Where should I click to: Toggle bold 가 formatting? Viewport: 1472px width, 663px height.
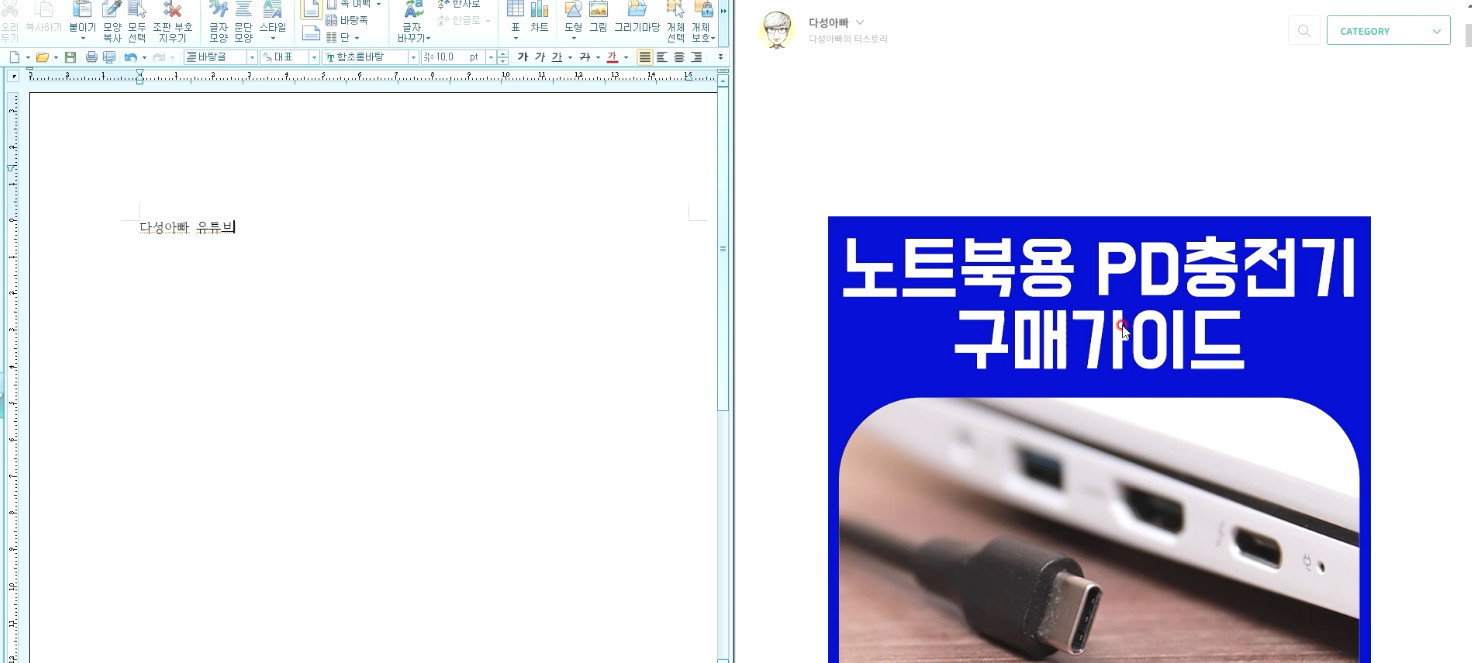522,57
